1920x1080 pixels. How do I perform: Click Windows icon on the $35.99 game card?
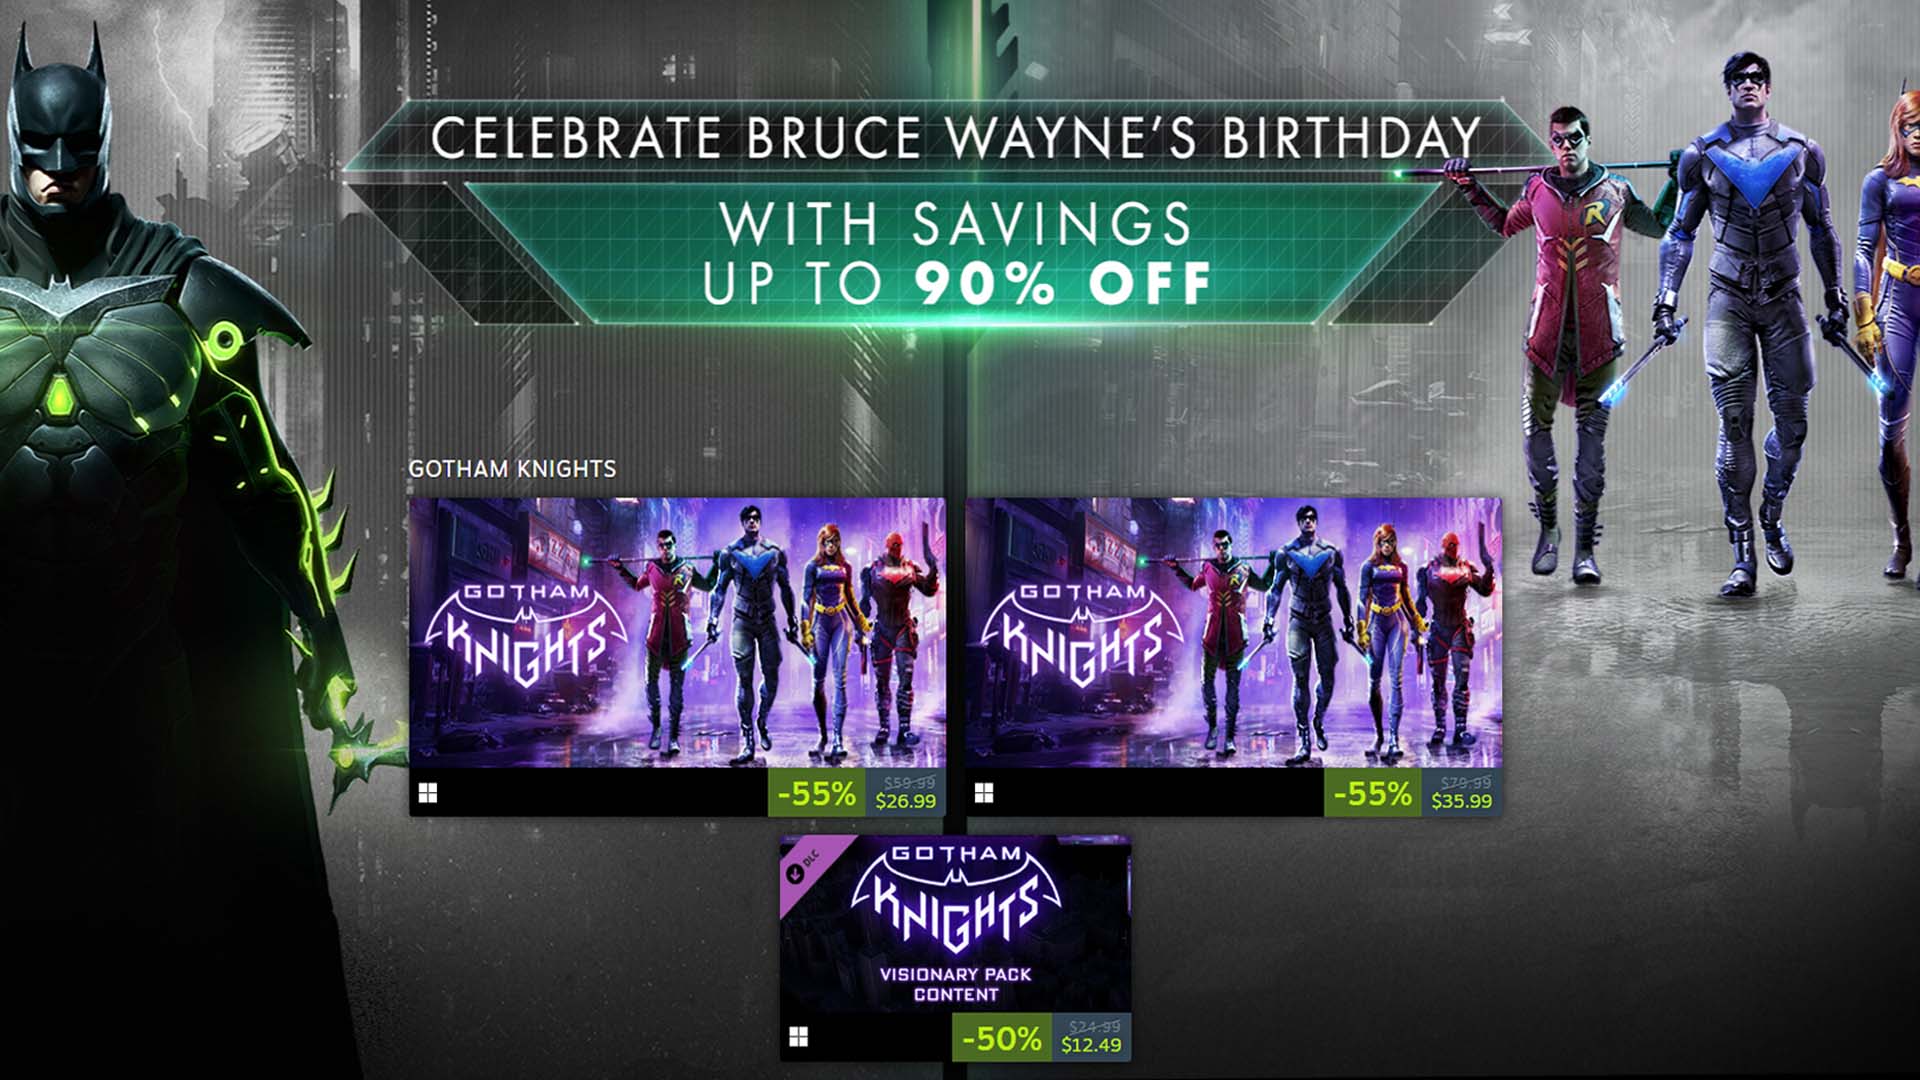984,793
